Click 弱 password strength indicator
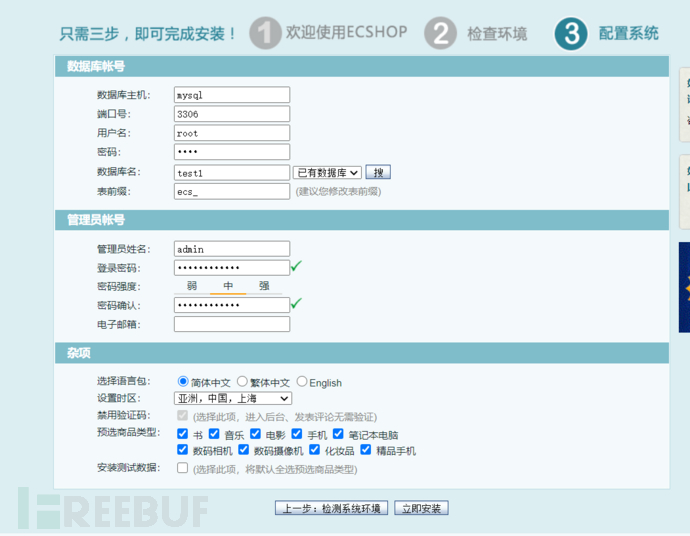The height and width of the screenshot is (536, 690). [x=192, y=286]
